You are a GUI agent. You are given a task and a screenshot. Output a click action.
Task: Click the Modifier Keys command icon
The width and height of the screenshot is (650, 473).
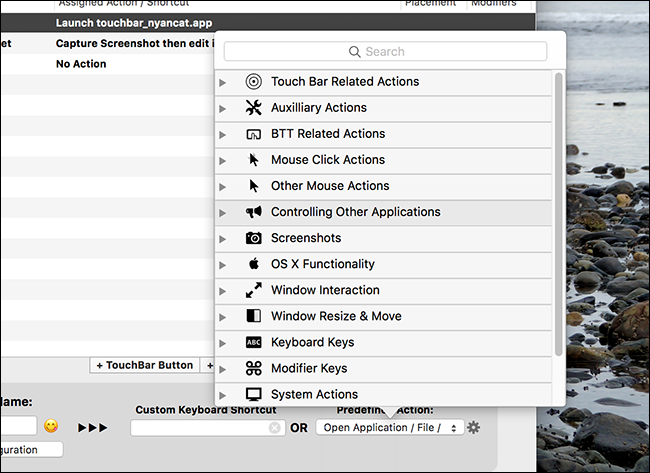pyautogui.click(x=253, y=368)
